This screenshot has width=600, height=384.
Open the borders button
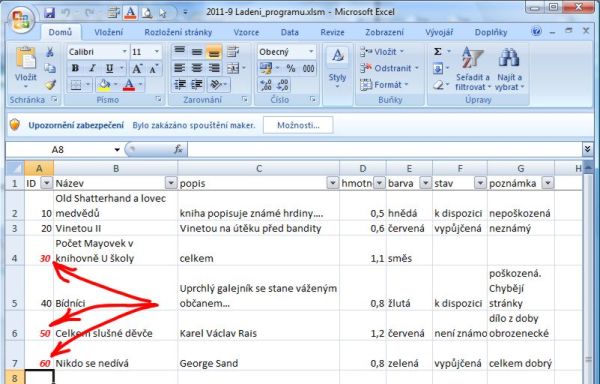(76, 85)
